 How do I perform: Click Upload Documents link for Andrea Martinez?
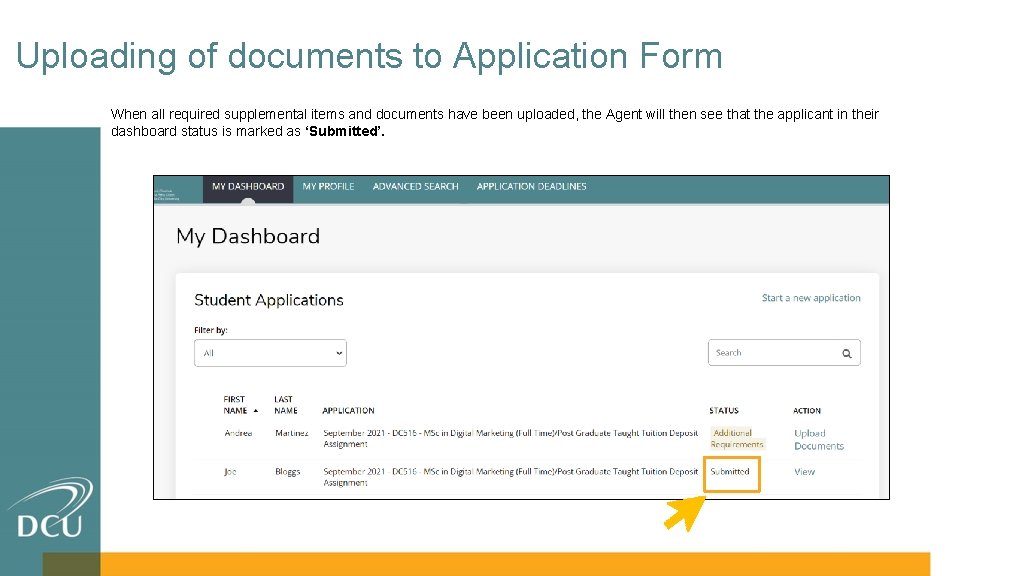click(x=818, y=440)
